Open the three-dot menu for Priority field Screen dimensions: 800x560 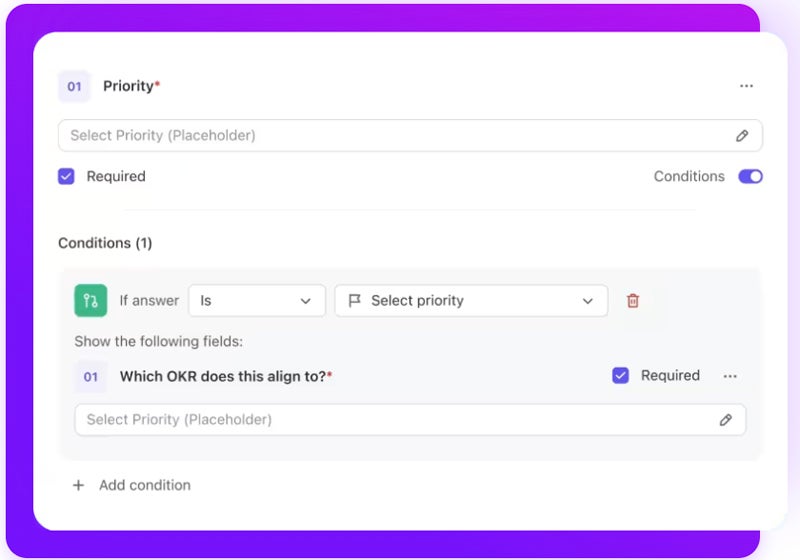746,86
